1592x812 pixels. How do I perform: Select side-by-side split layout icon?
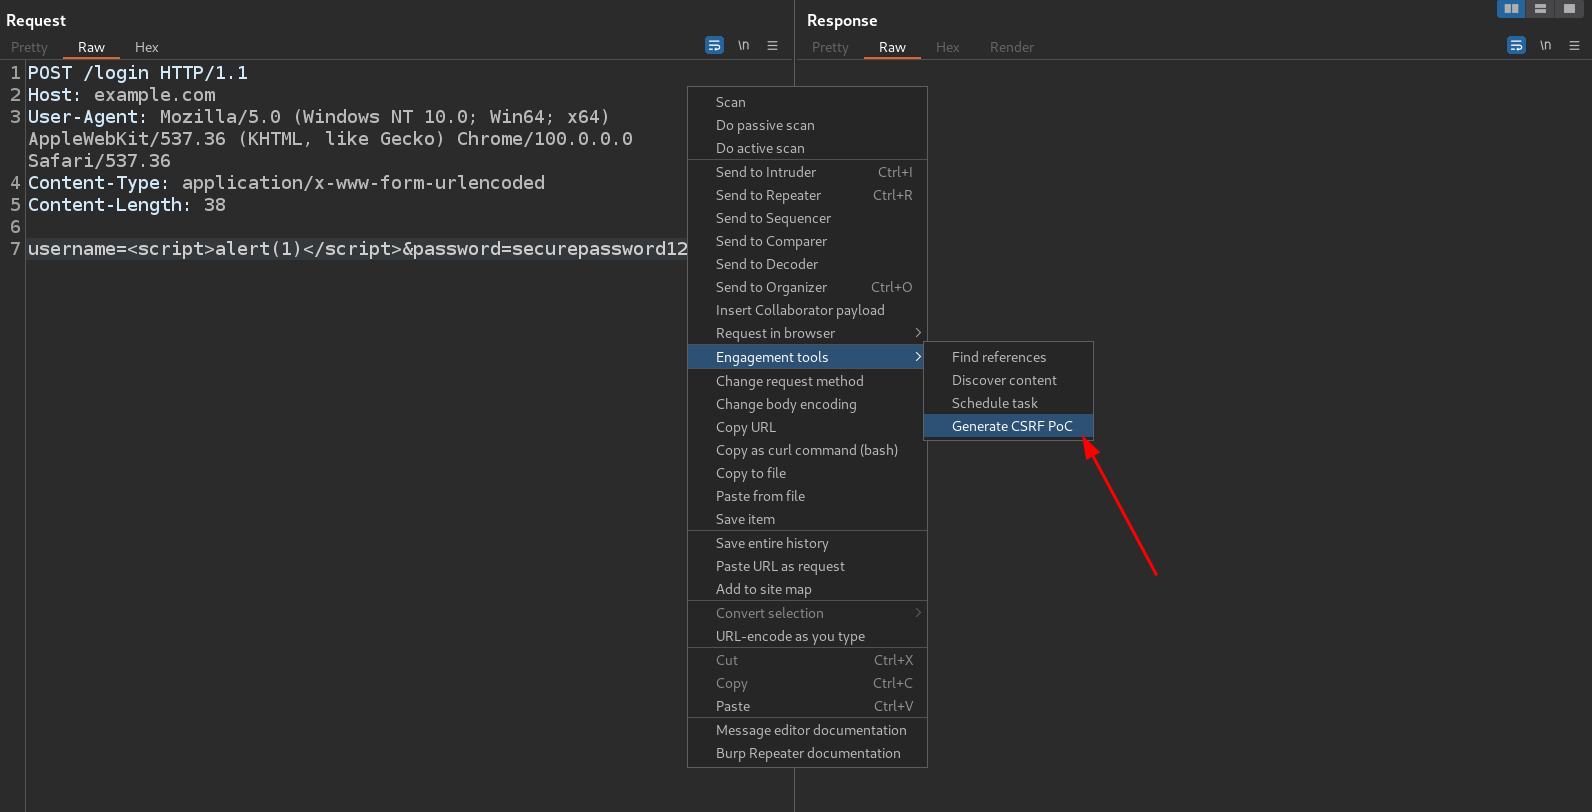(x=1511, y=8)
